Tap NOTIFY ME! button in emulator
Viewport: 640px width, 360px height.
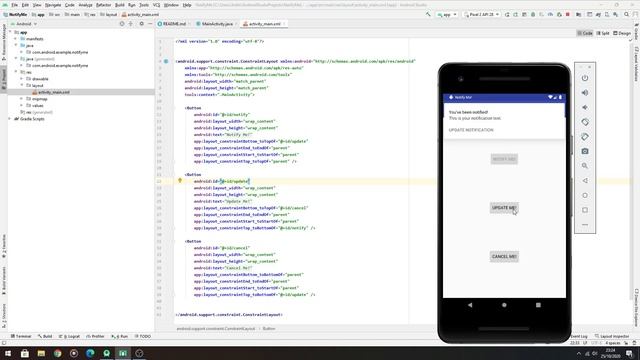(504, 159)
